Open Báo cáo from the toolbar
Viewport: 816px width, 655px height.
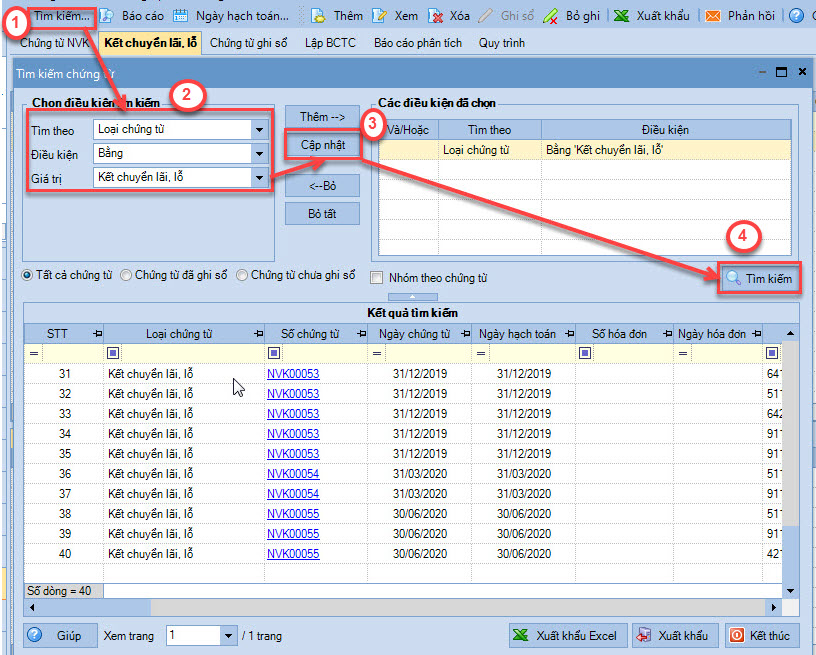tap(133, 16)
